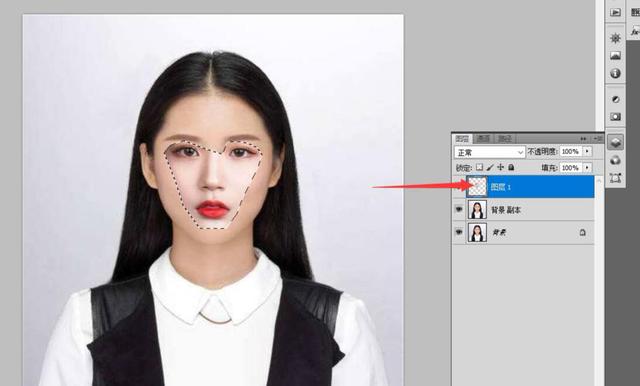Click the 背景 layer name

499,232
